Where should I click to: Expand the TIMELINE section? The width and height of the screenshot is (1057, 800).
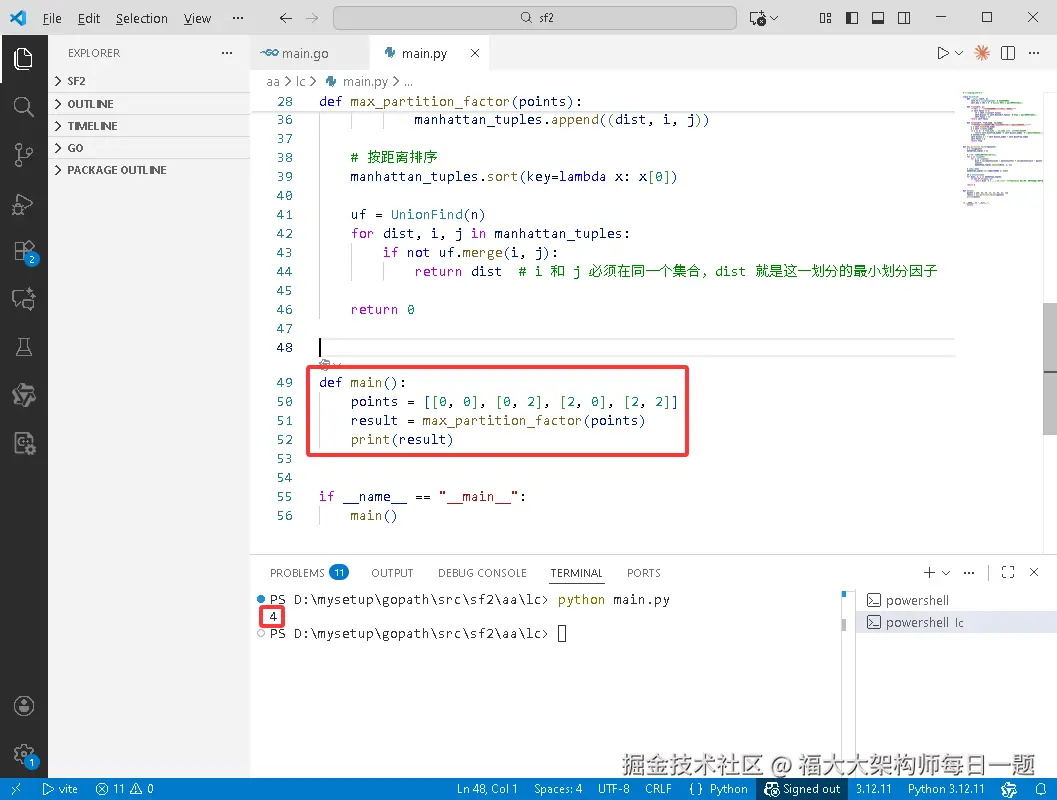149,126
